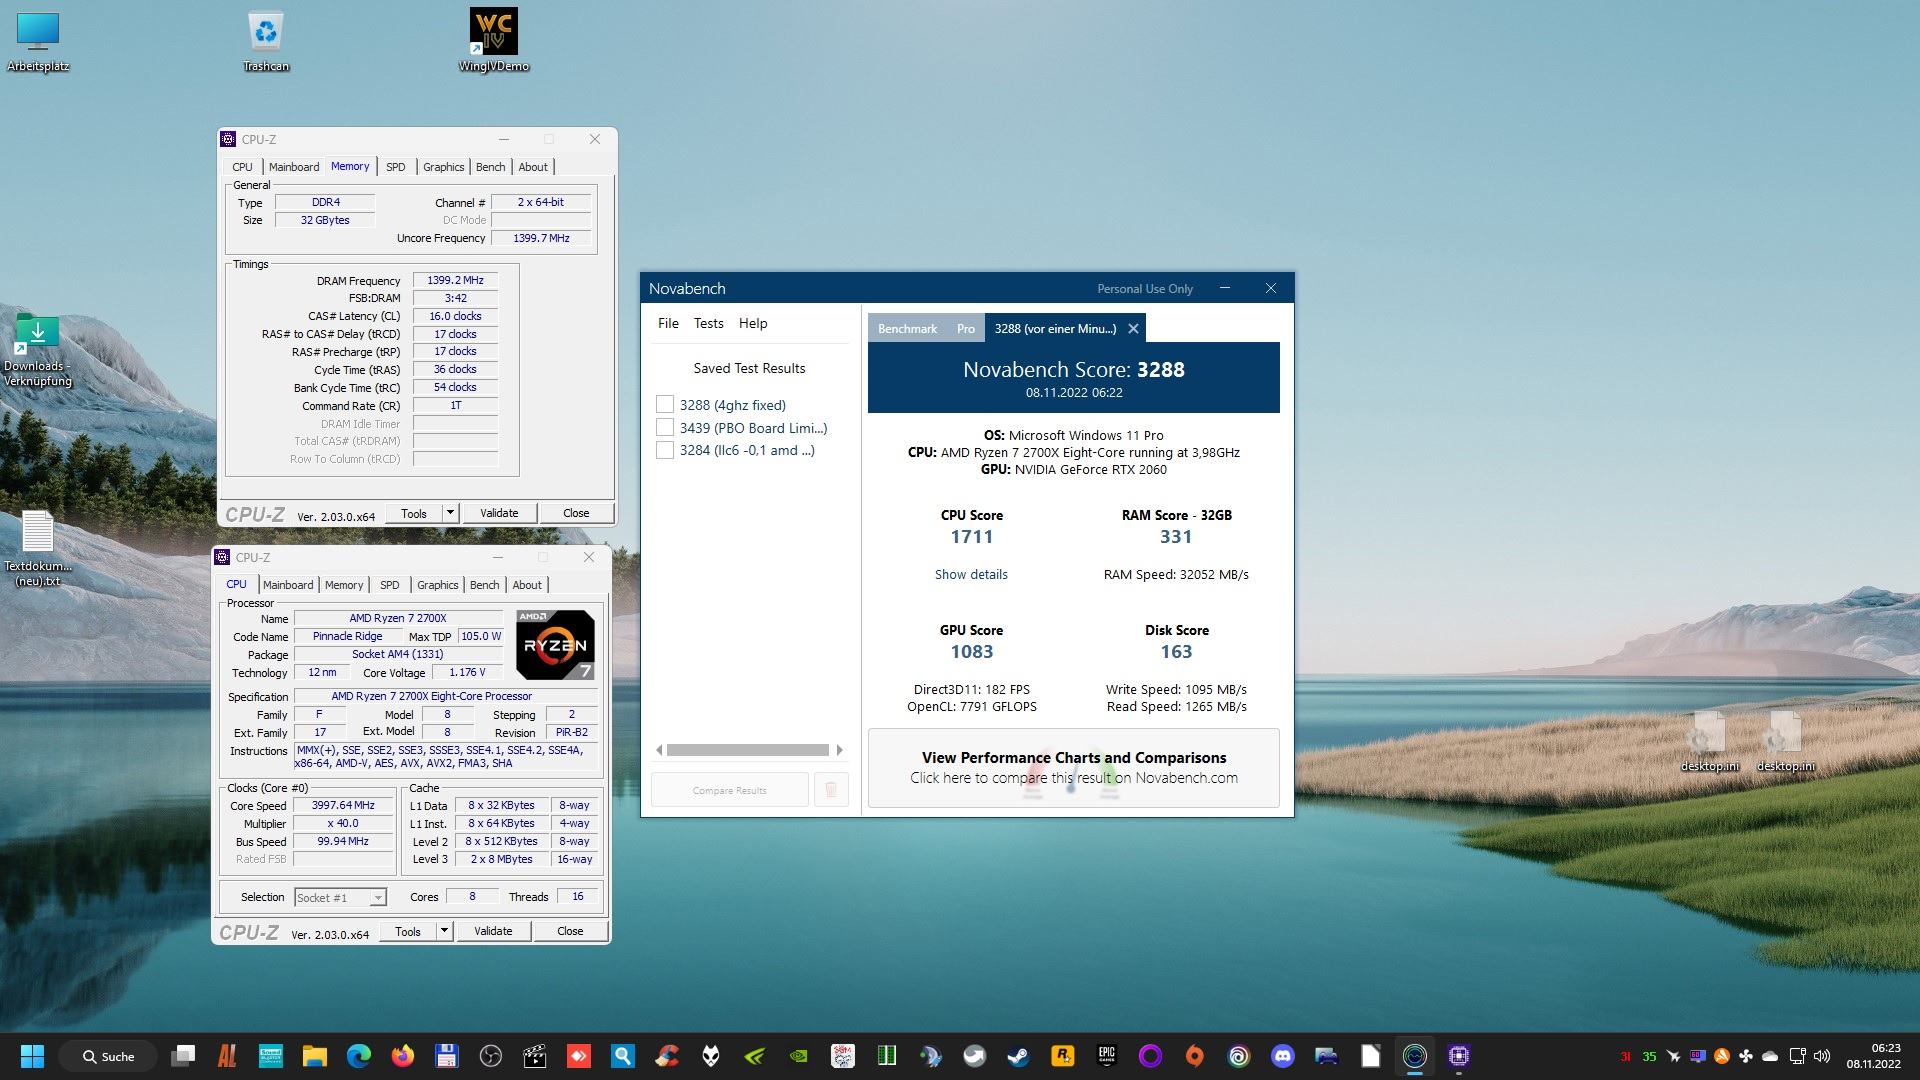Open OBS Studio from the taskbar
This screenshot has height=1080, width=1920.
click(x=491, y=1056)
